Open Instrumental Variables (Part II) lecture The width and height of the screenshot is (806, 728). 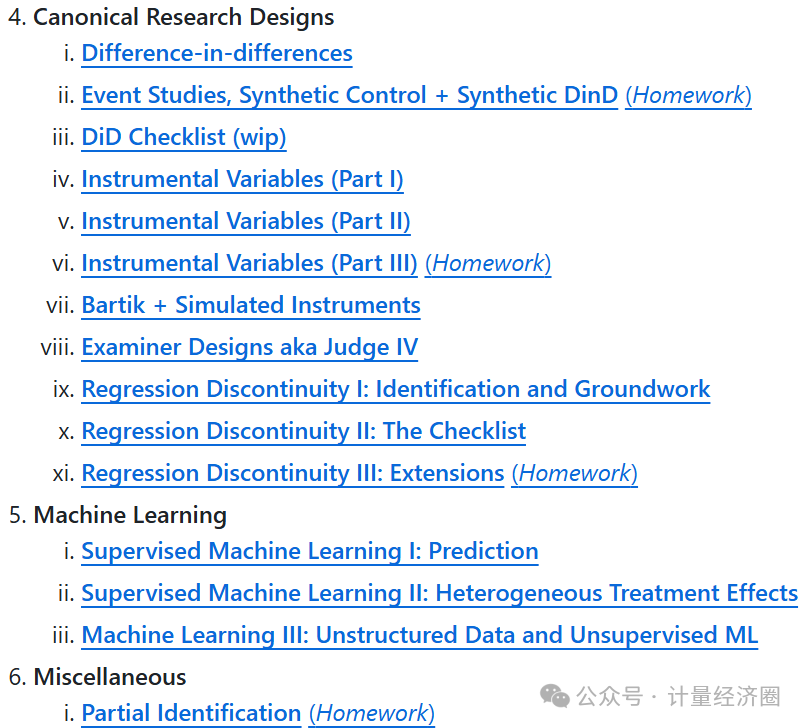[246, 222]
